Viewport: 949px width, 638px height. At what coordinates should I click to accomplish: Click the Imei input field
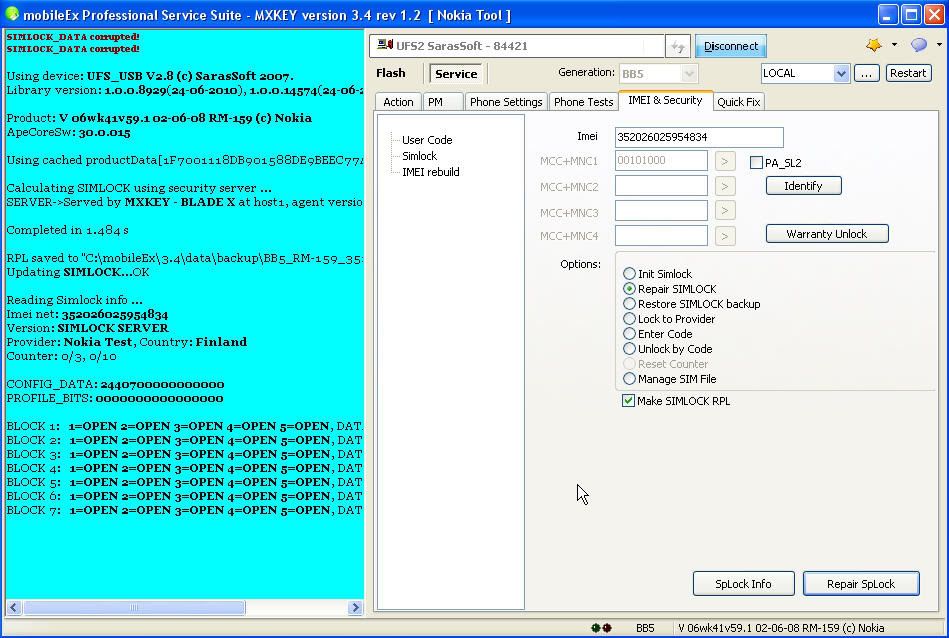coord(699,137)
